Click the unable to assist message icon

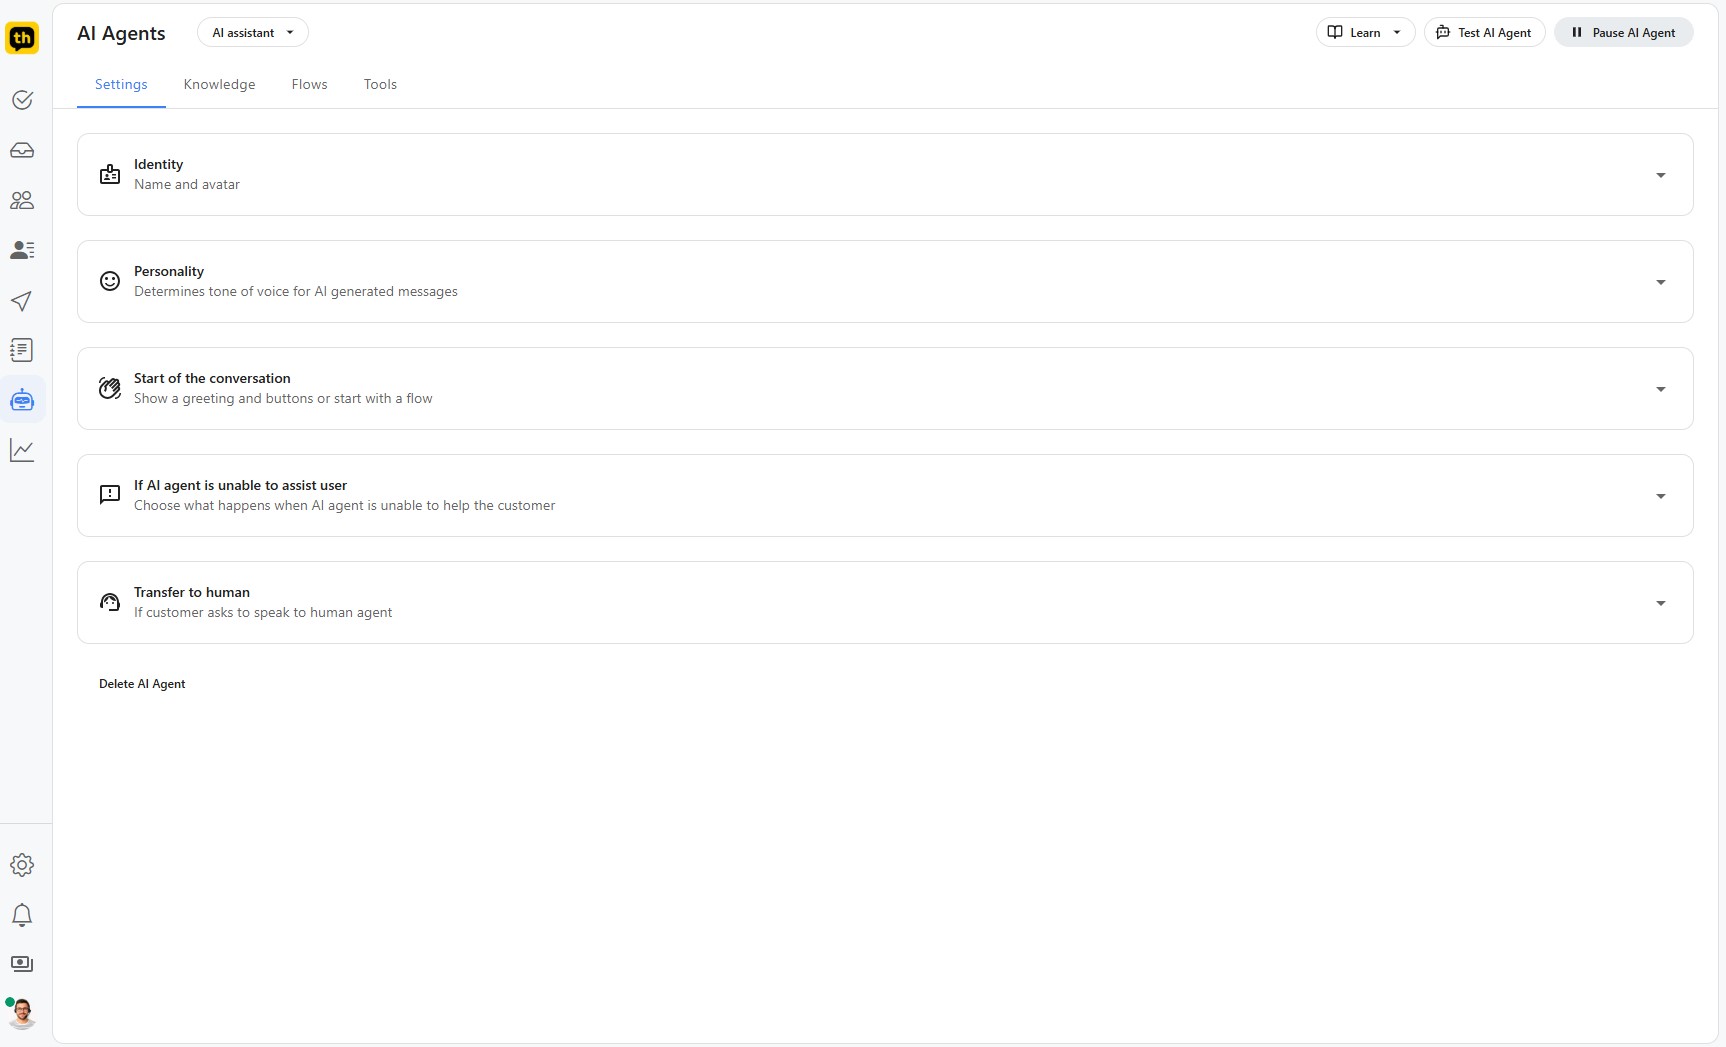(x=110, y=495)
